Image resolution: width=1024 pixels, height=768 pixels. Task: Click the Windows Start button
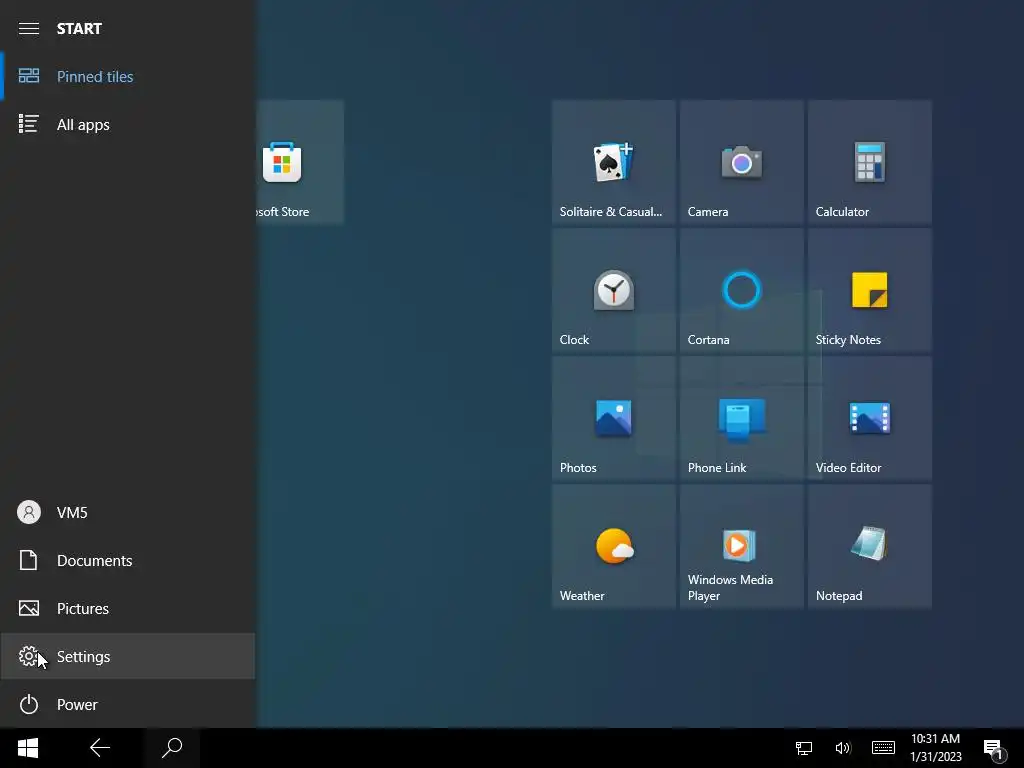[x=28, y=748]
